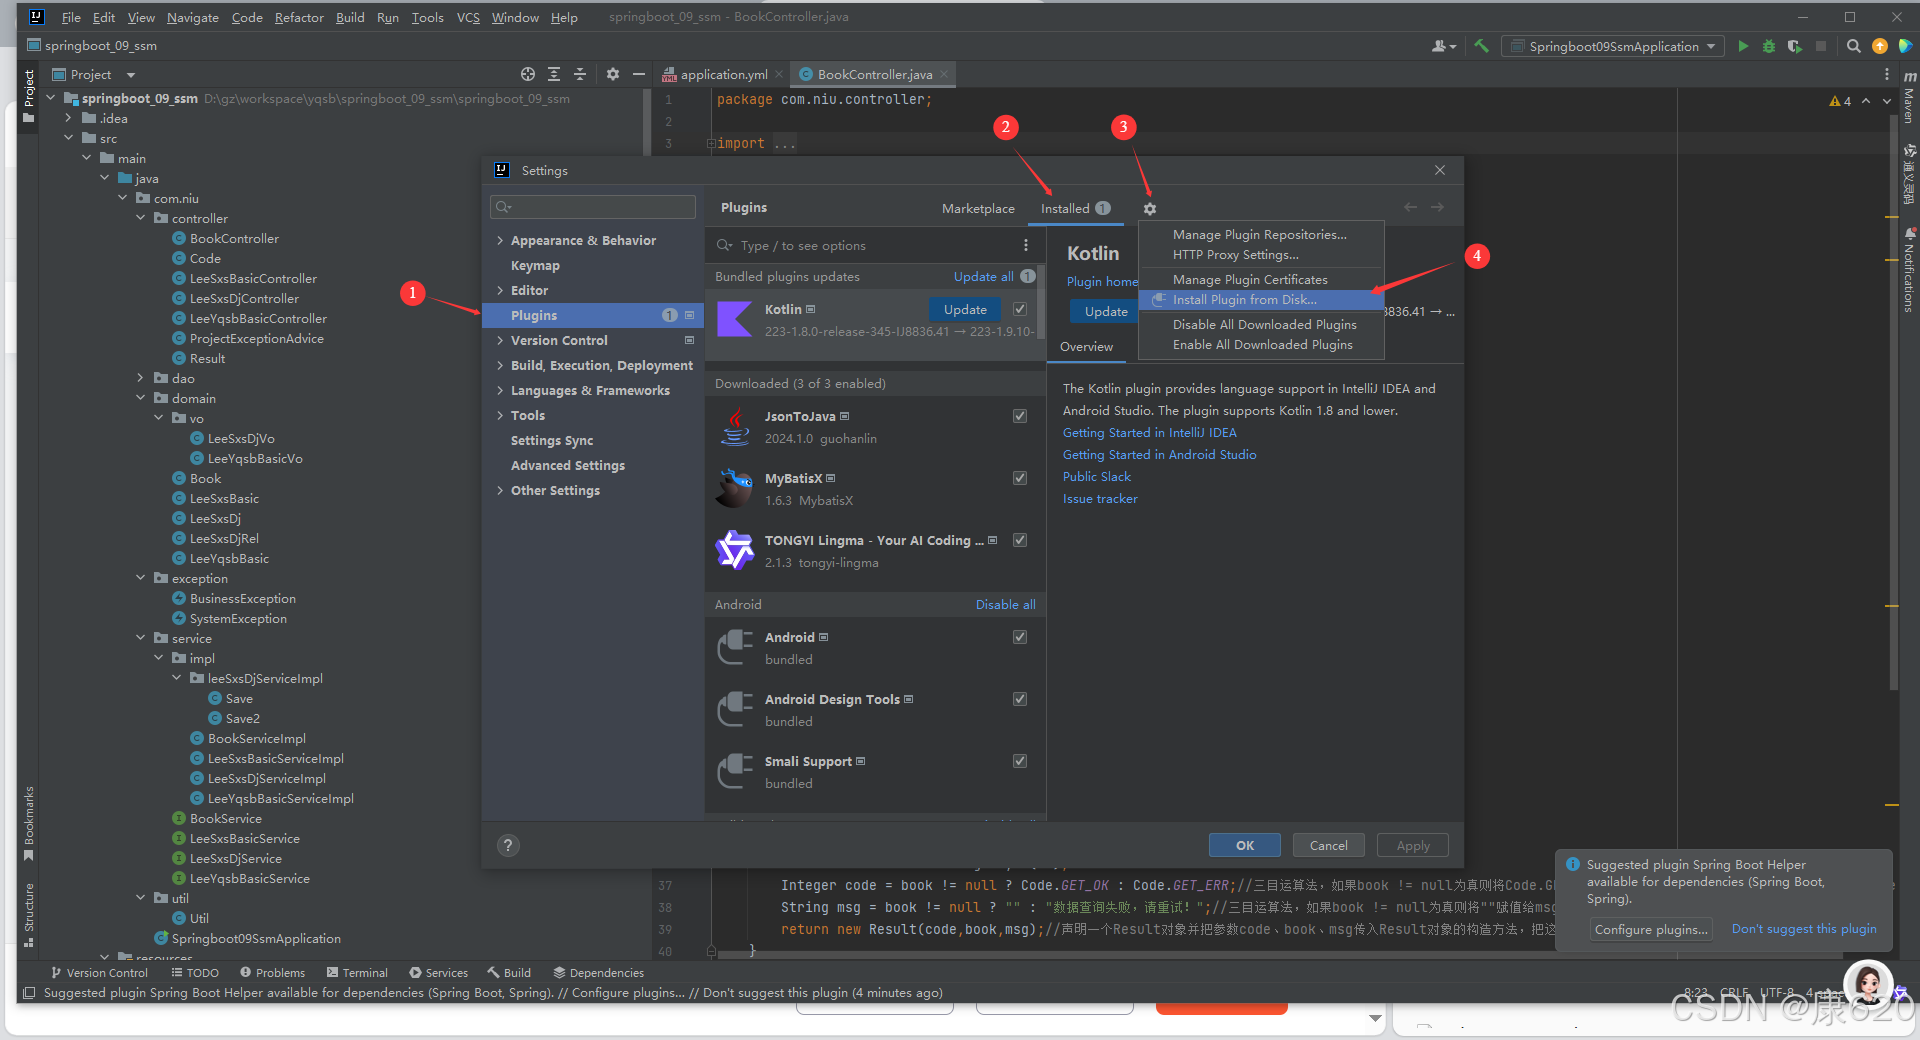The width and height of the screenshot is (1920, 1040).
Task: Expand Version Control settings section
Action: point(500,340)
